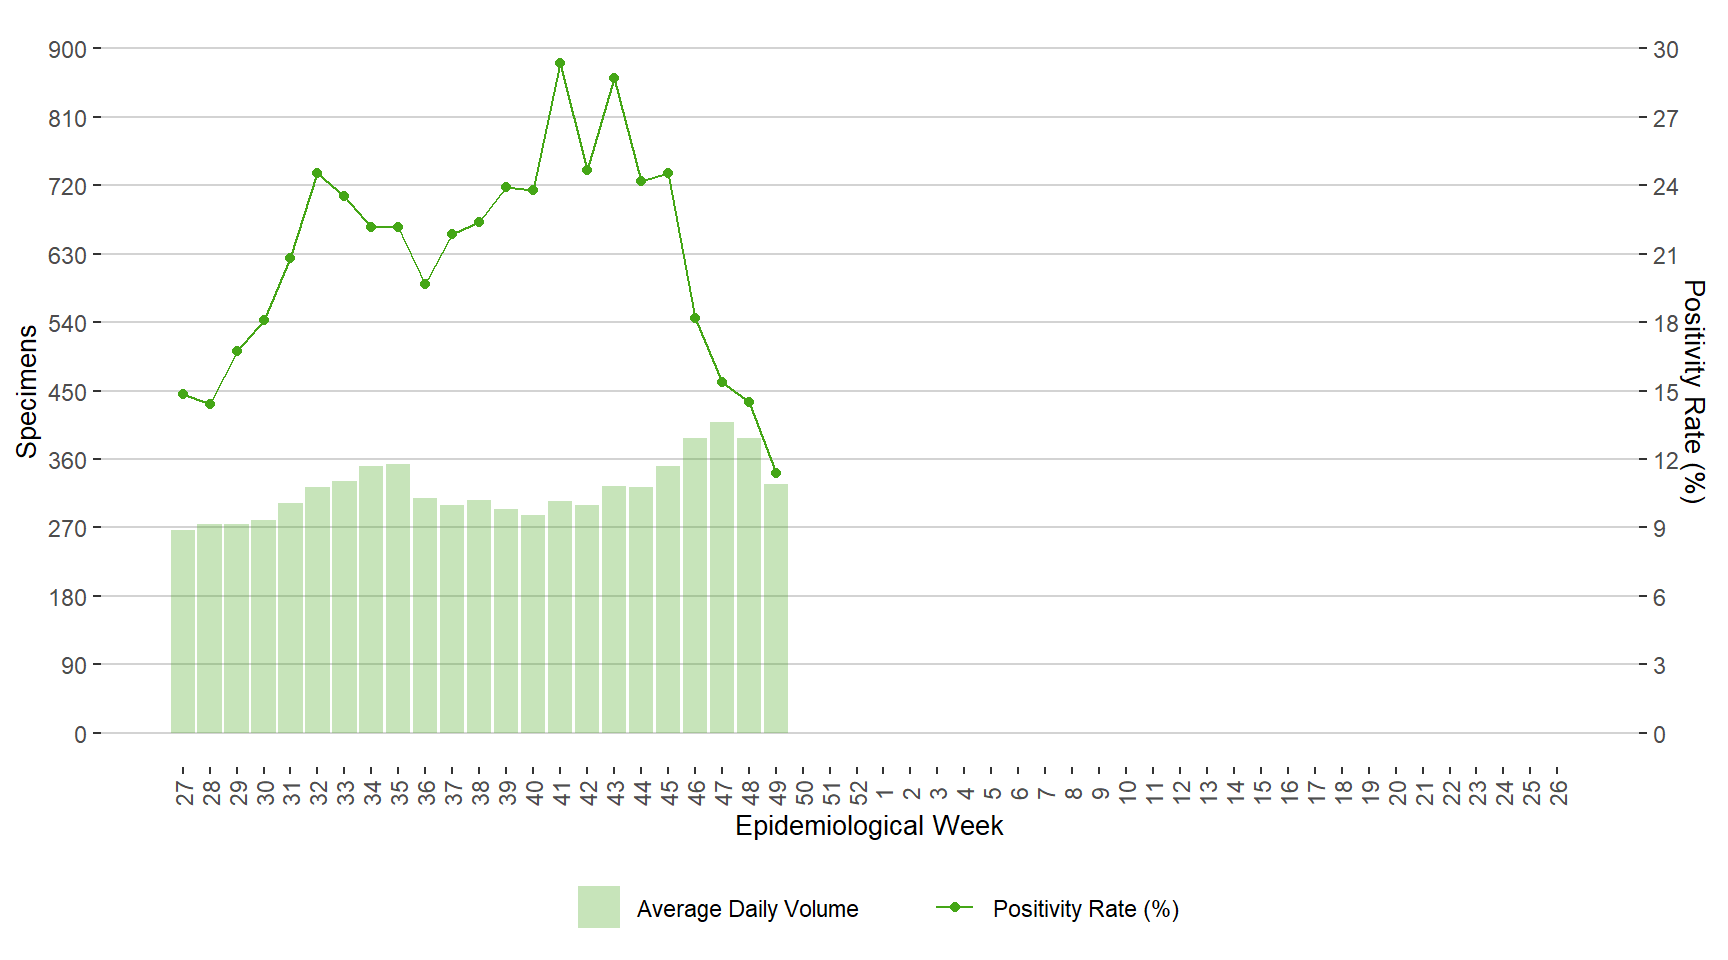Click the week 27 positivity rate data point
The image size is (1728, 960).
183,394
